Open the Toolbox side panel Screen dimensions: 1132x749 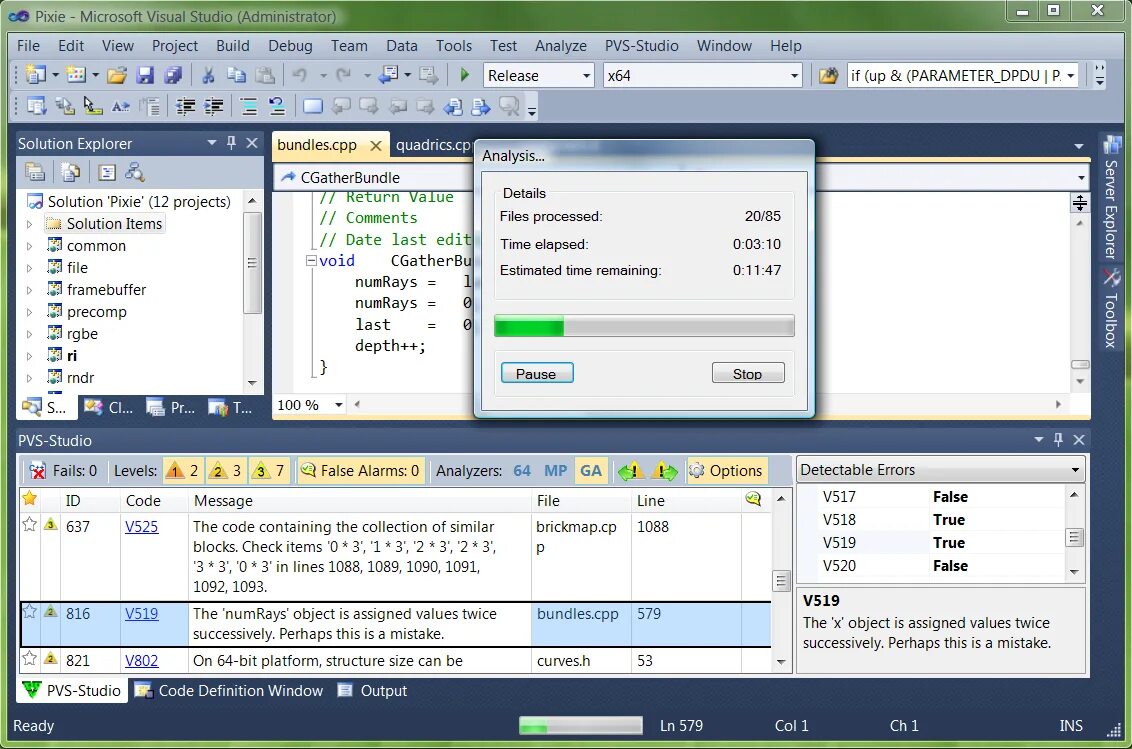1111,309
